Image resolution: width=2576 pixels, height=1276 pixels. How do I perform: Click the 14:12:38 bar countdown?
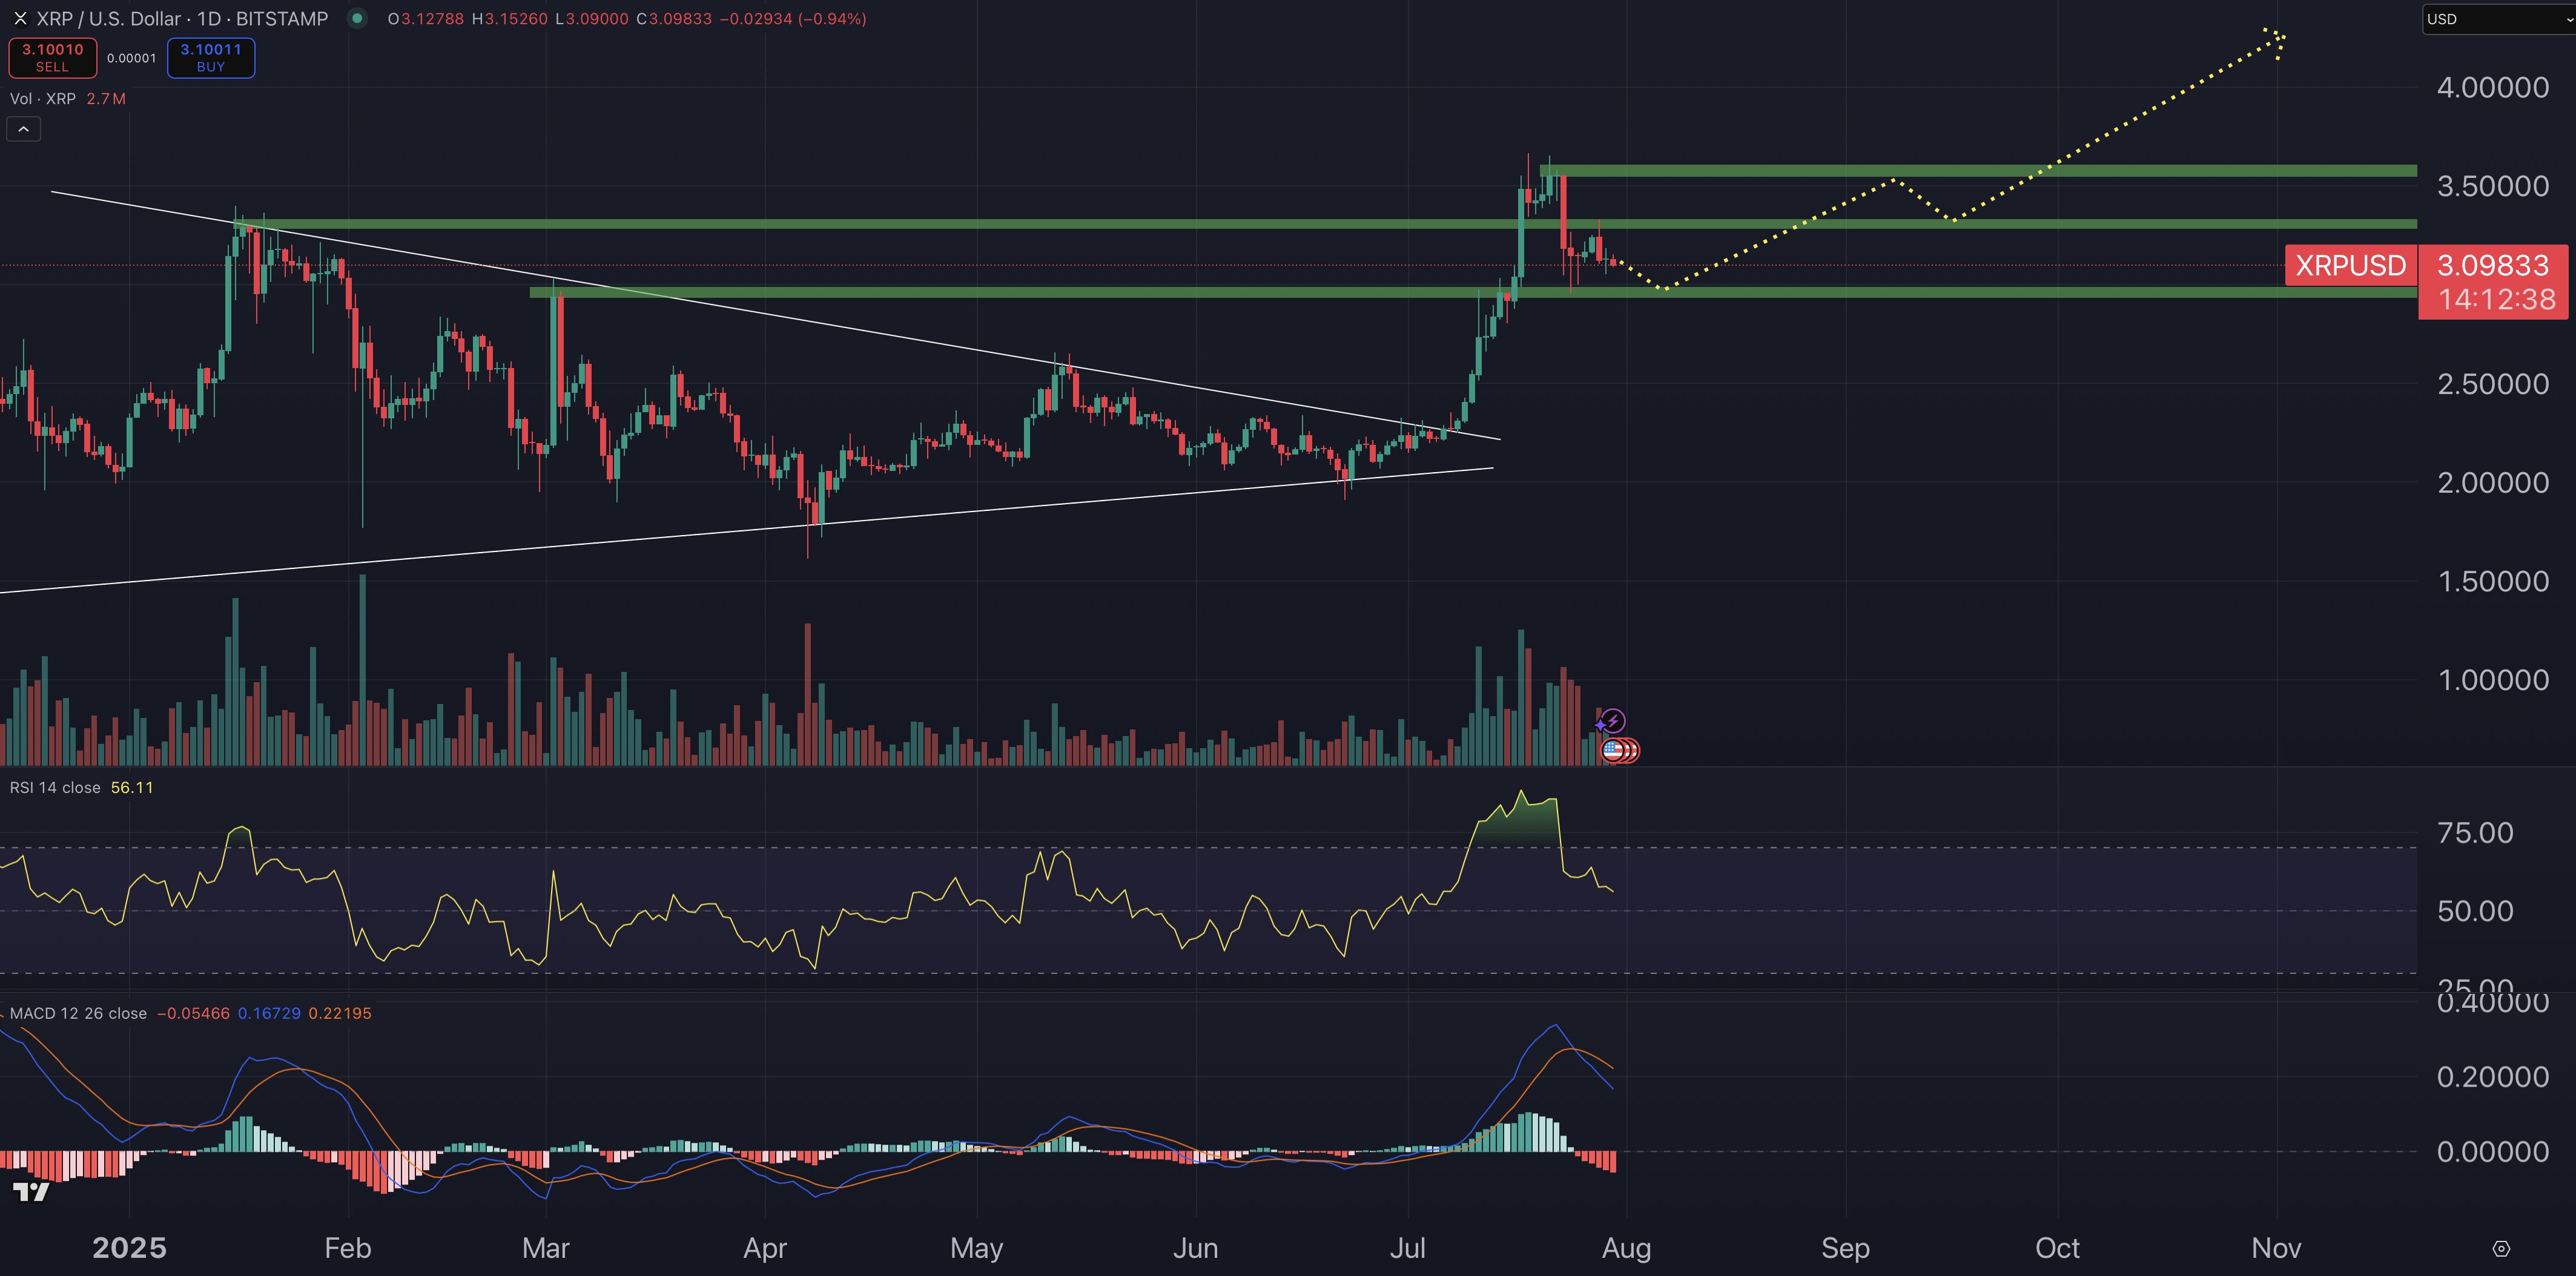click(2496, 300)
